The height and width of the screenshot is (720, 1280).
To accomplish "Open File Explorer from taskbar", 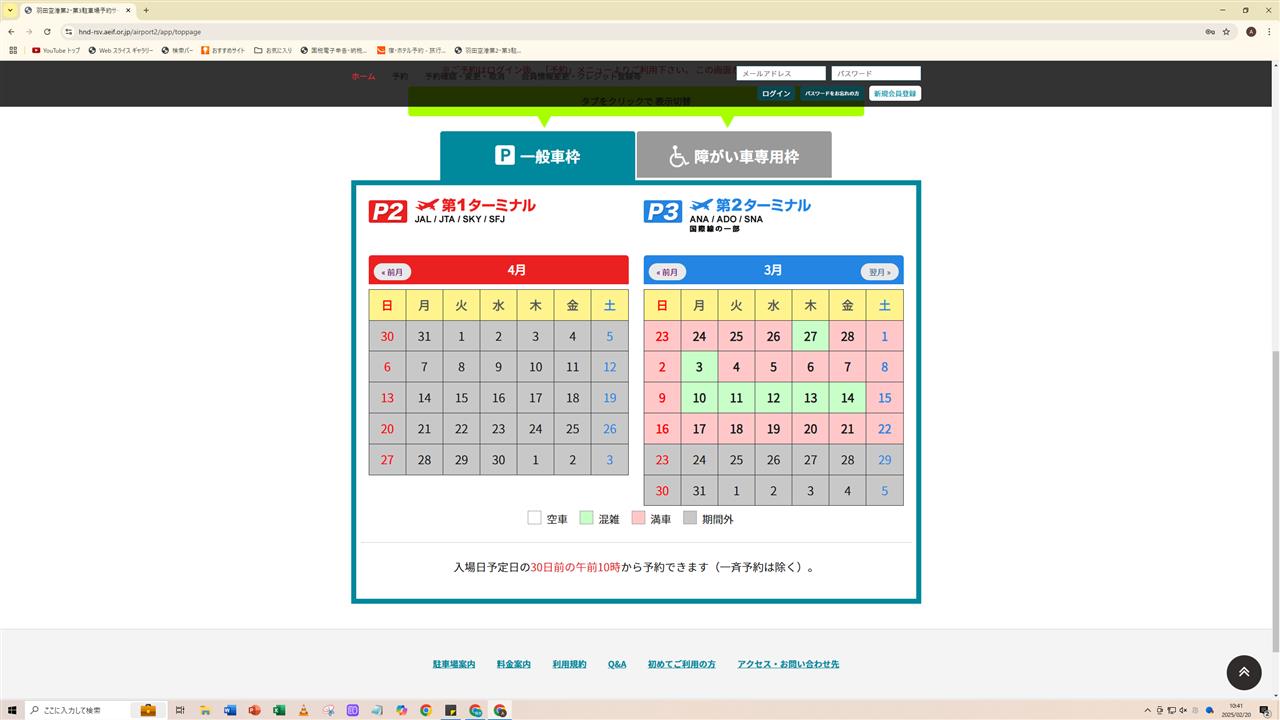I will pos(205,710).
